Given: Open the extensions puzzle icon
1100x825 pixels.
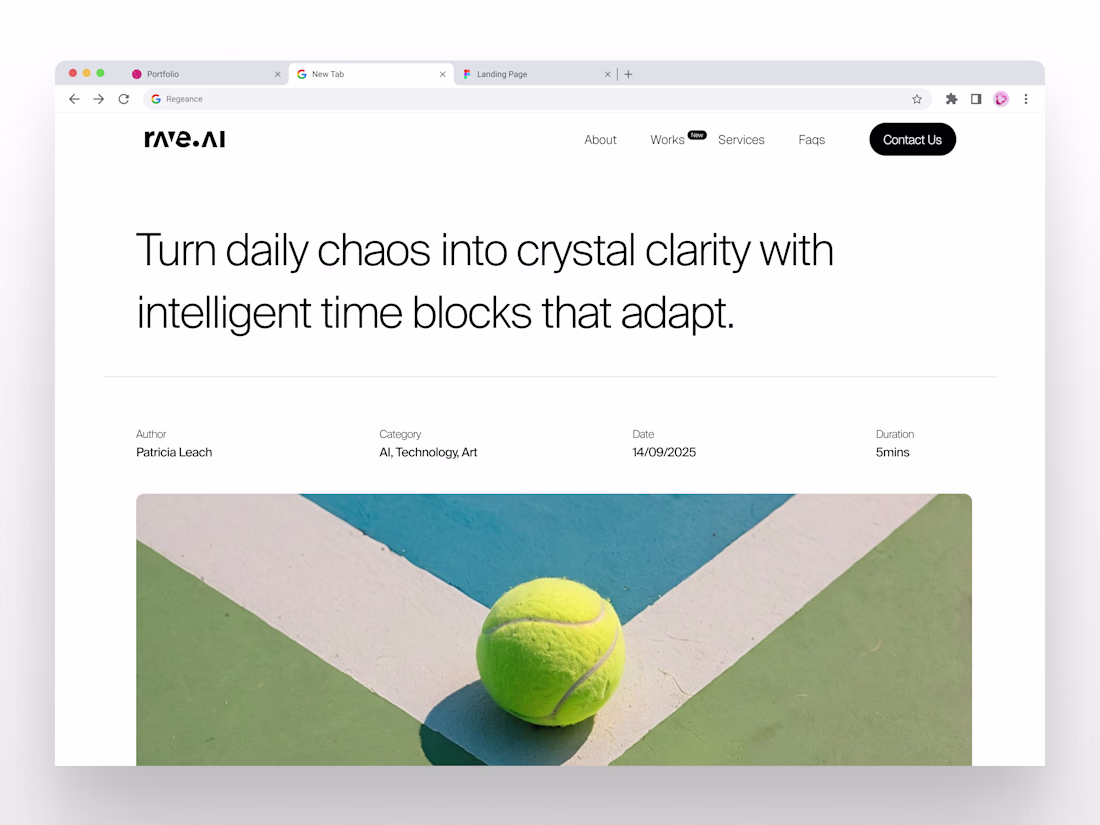Looking at the screenshot, I should tap(951, 99).
